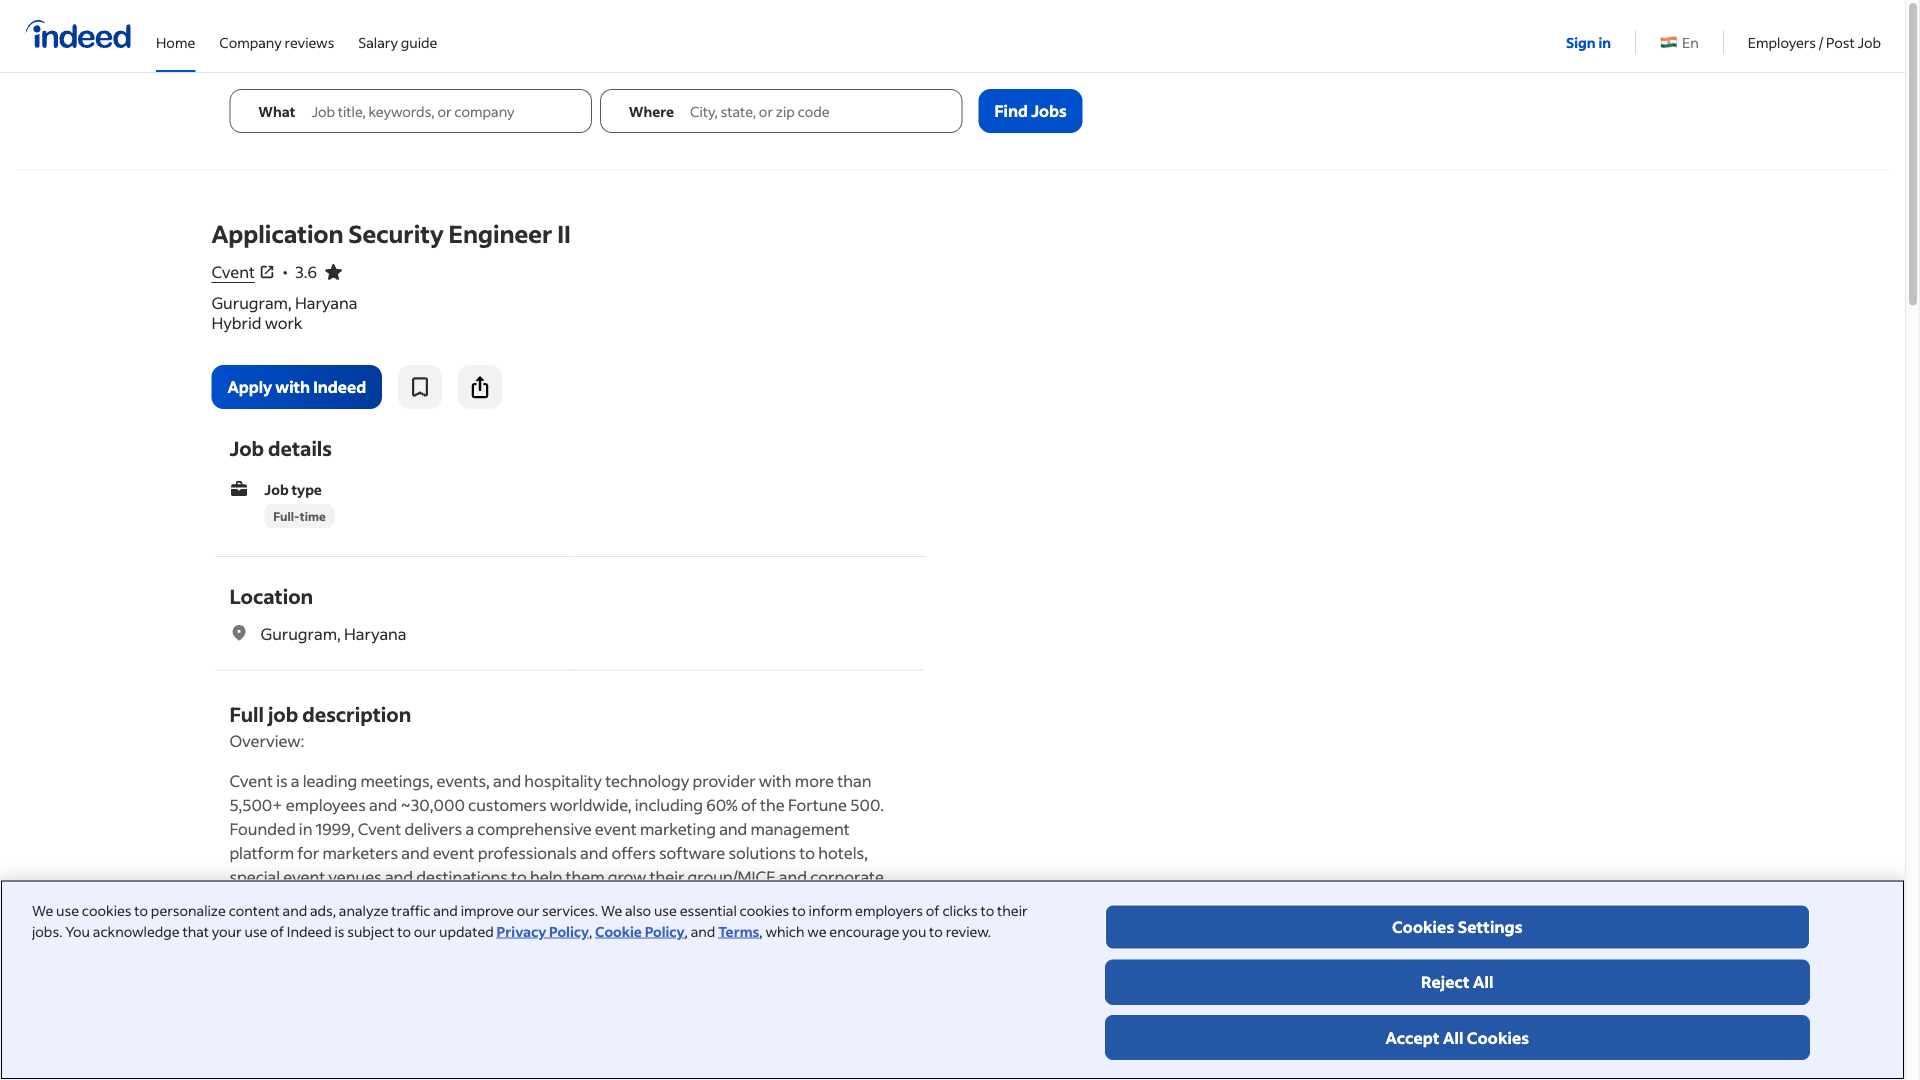The width and height of the screenshot is (1920, 1080).
Task: Click 'Gurugram, Haryana' under Location heading
Action: pyautogui.click(x=333, y=634)
